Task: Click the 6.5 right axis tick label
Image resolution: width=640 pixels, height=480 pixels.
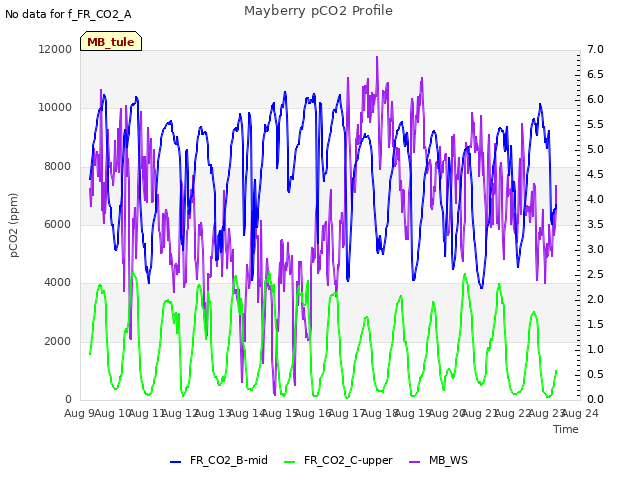Action: tap(595, 74)
